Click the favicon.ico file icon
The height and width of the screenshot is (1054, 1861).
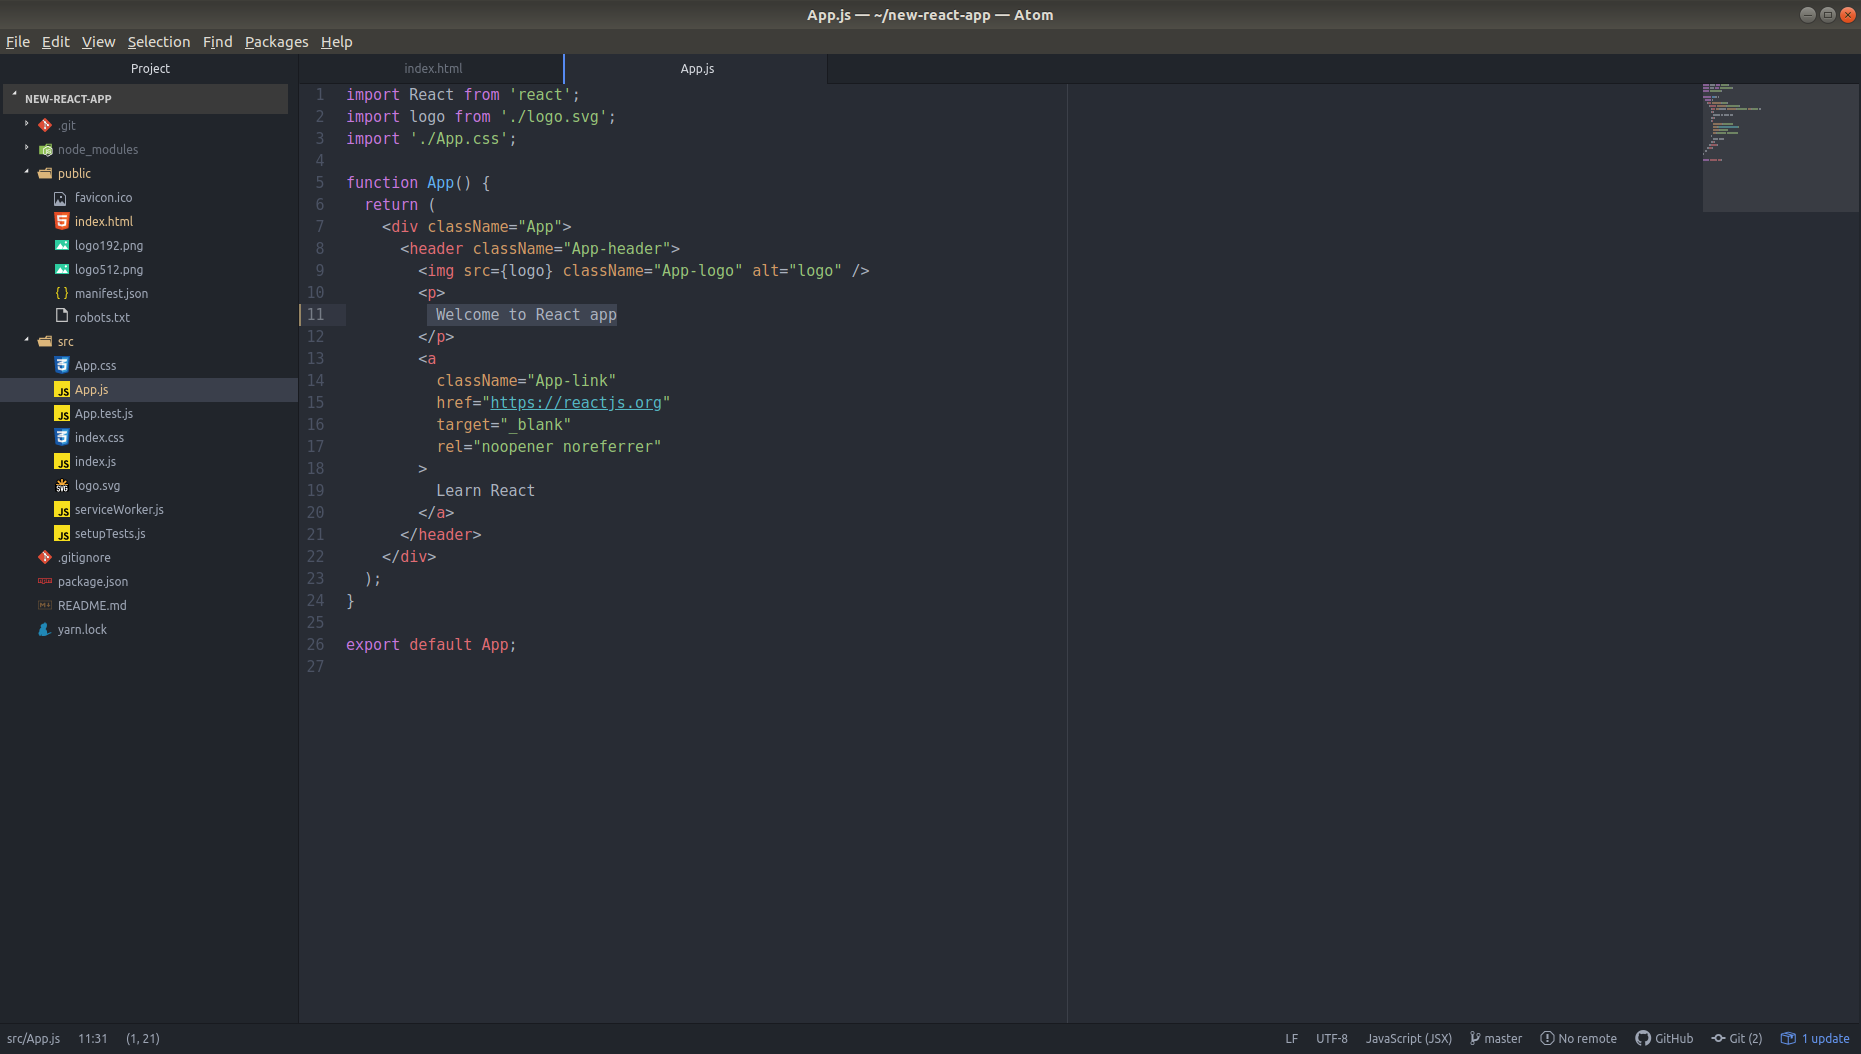pos(61,197)
